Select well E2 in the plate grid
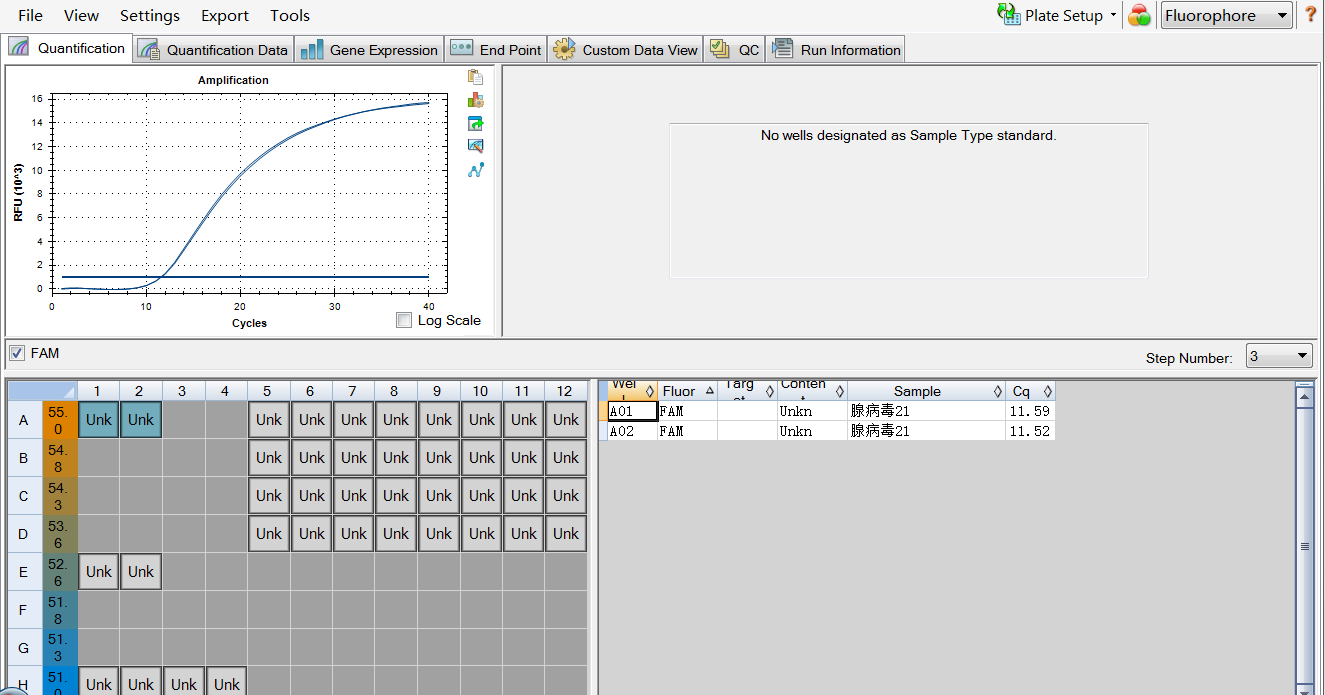Screen dimensions: 1325x695 pyautogui.click(x=141, y=572)
